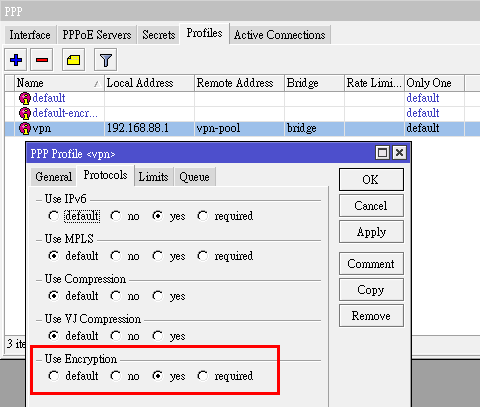Maximize the PPP Profile vpn dialog
This screenshot has height=407, width=480.
coord(382,153)
